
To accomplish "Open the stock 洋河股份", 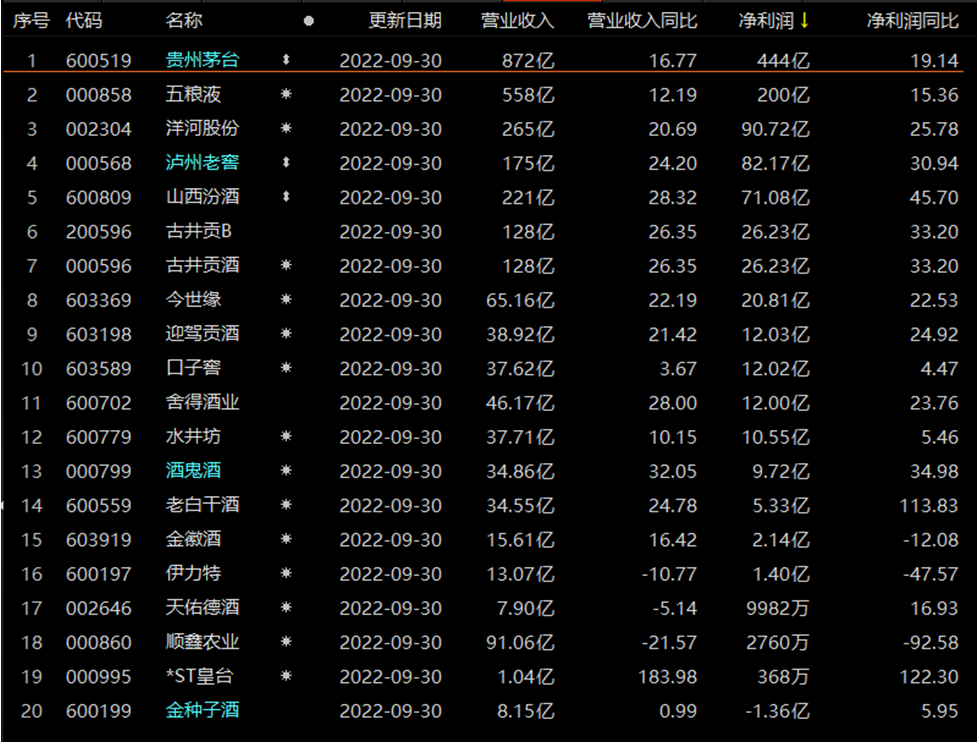I will [x=202, y=129].
